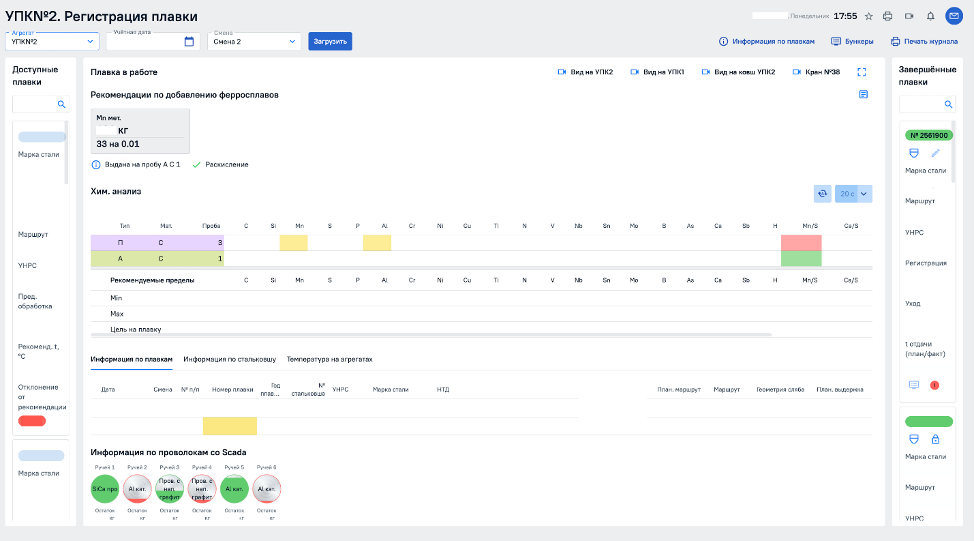The width and height of the screenshot is (974, 541).
Task: Click the red Mn/S cell in analysis table
Action: click(800, 242)
